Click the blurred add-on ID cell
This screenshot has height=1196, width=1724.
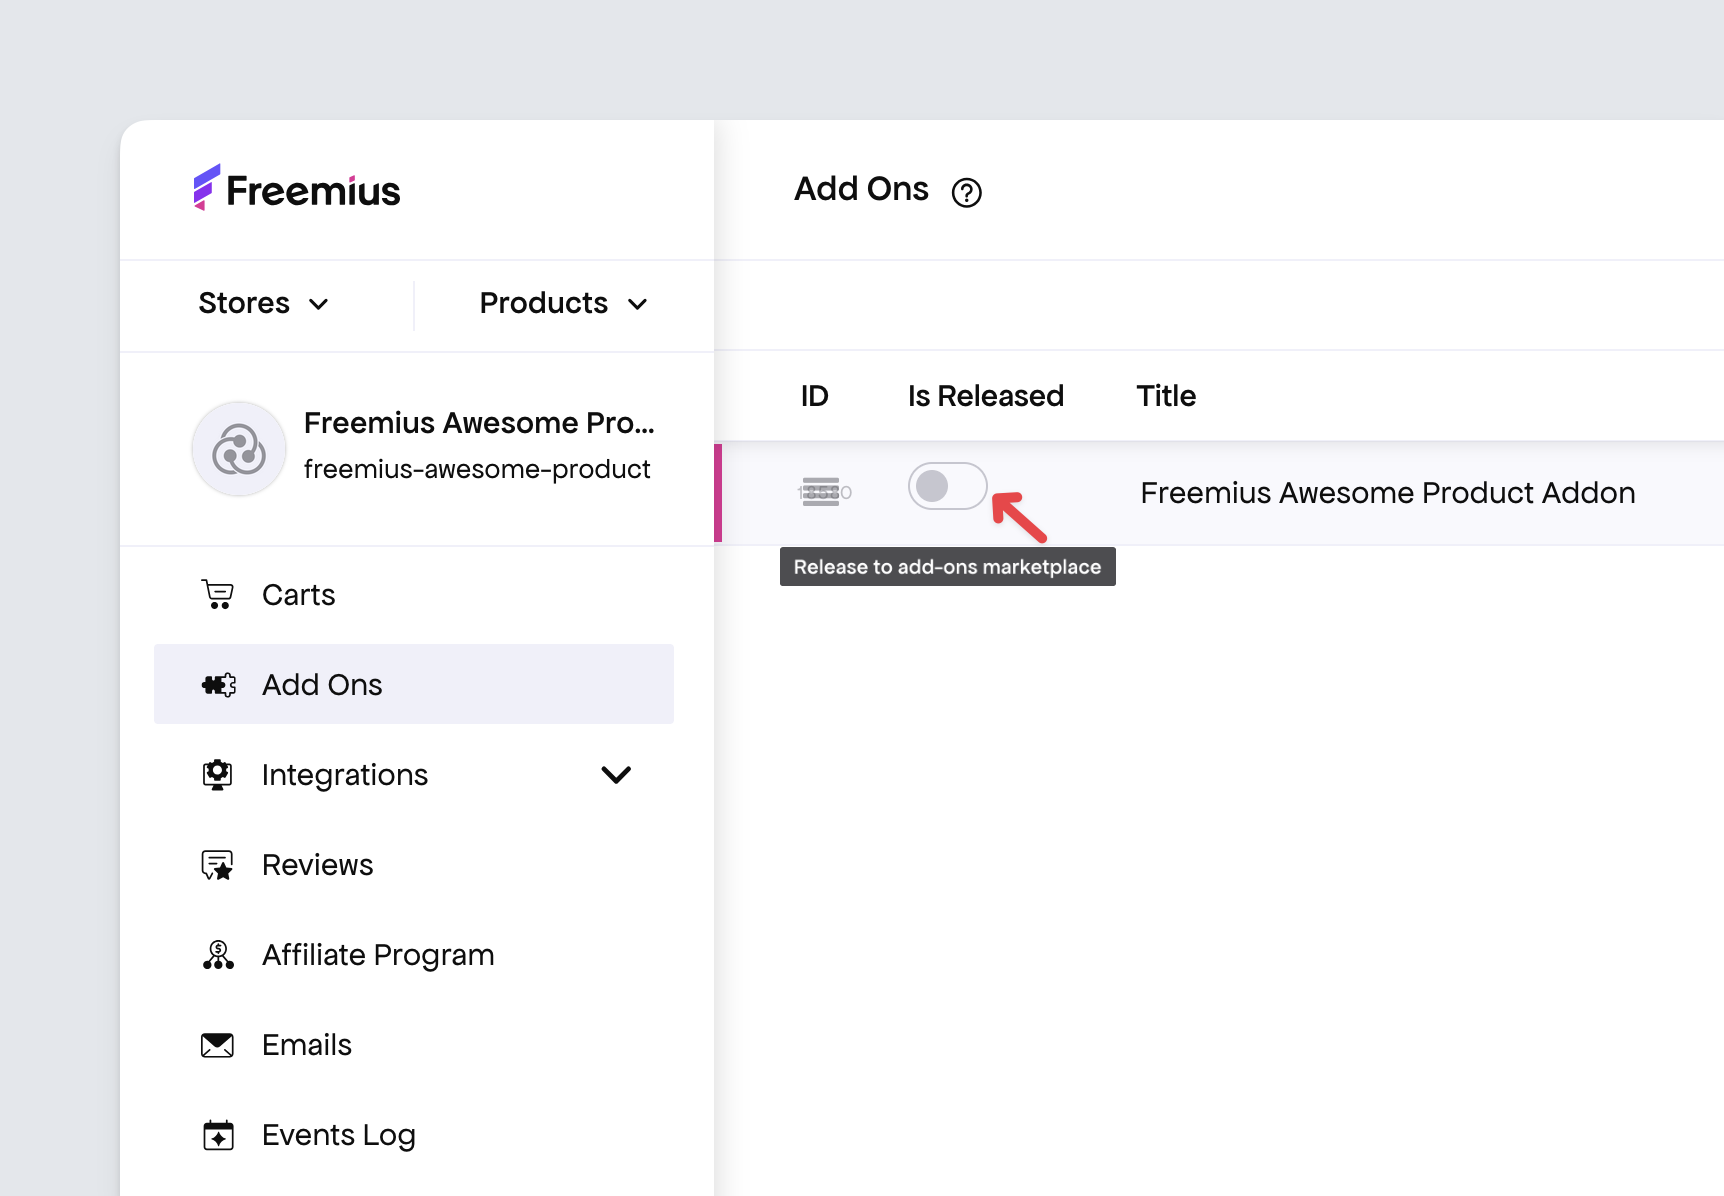[x=824, y=492]
